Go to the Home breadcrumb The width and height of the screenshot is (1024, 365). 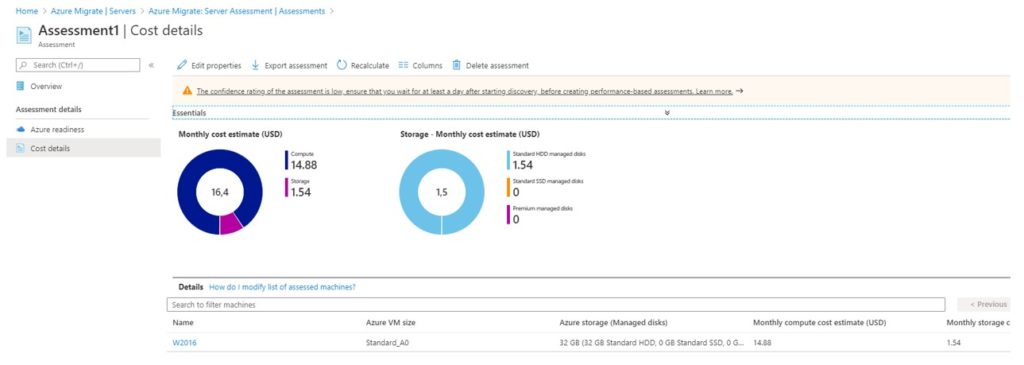click(27, 11)
